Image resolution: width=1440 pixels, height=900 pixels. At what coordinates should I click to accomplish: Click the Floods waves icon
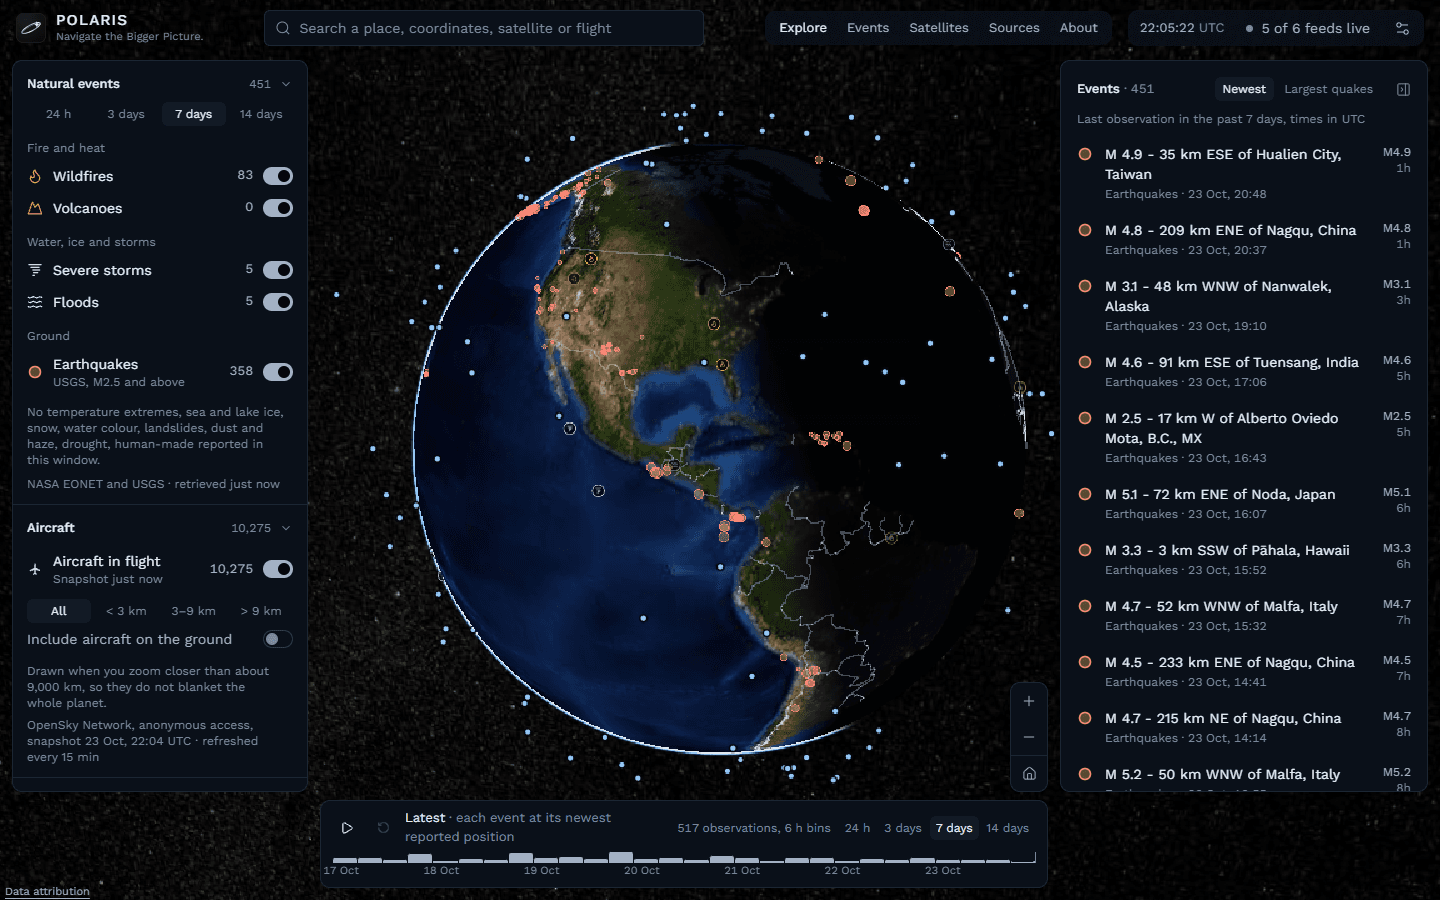[x=35, y=302]
